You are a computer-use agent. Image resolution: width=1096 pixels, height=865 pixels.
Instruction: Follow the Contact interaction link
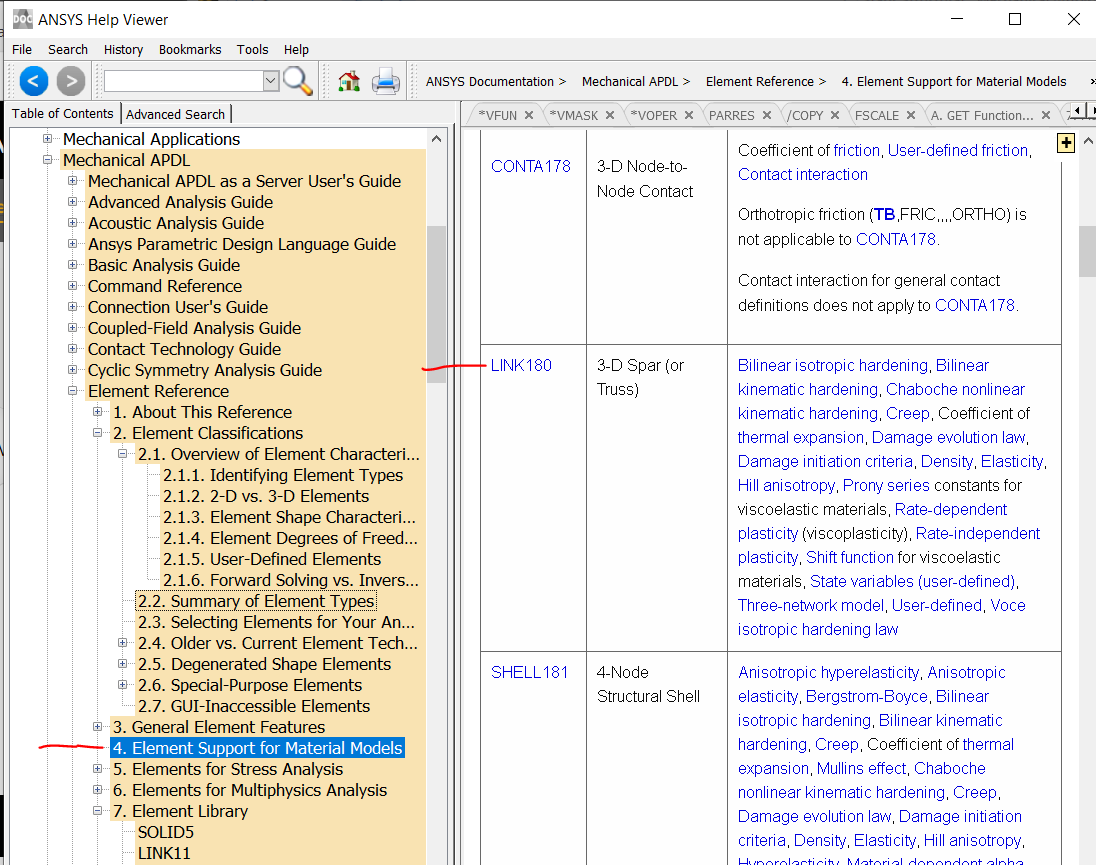pos(802,175)
